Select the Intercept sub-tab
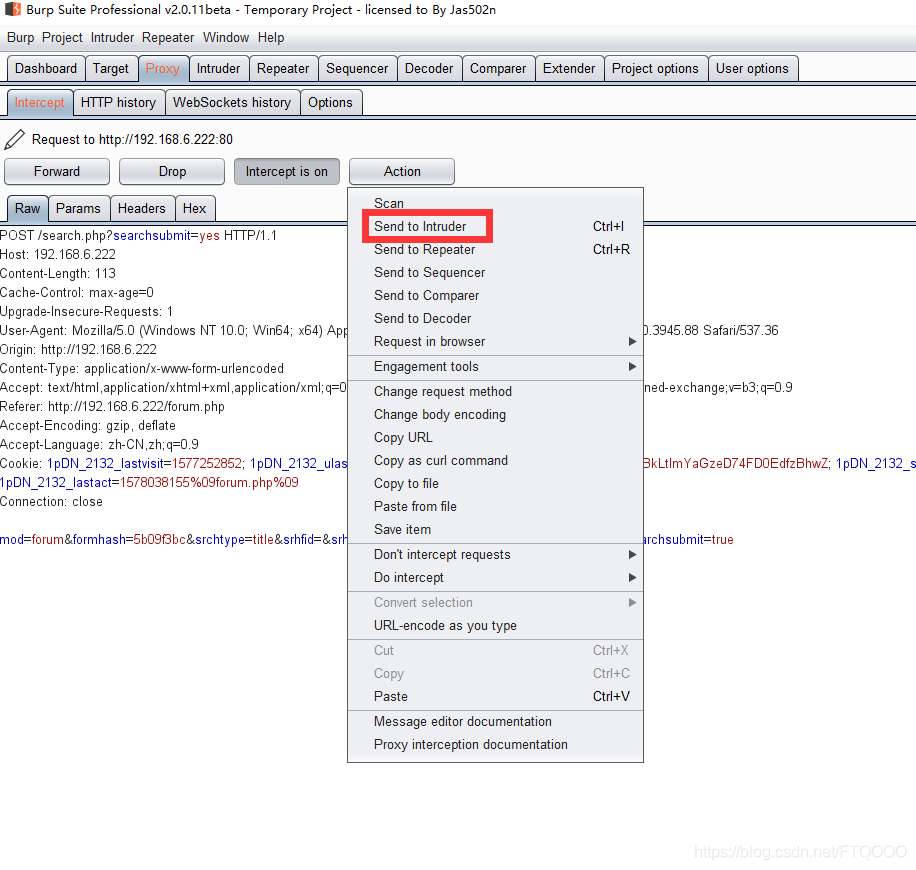This screenshot has height=870, width=916. pyautogui.click(x=39, y=103)
